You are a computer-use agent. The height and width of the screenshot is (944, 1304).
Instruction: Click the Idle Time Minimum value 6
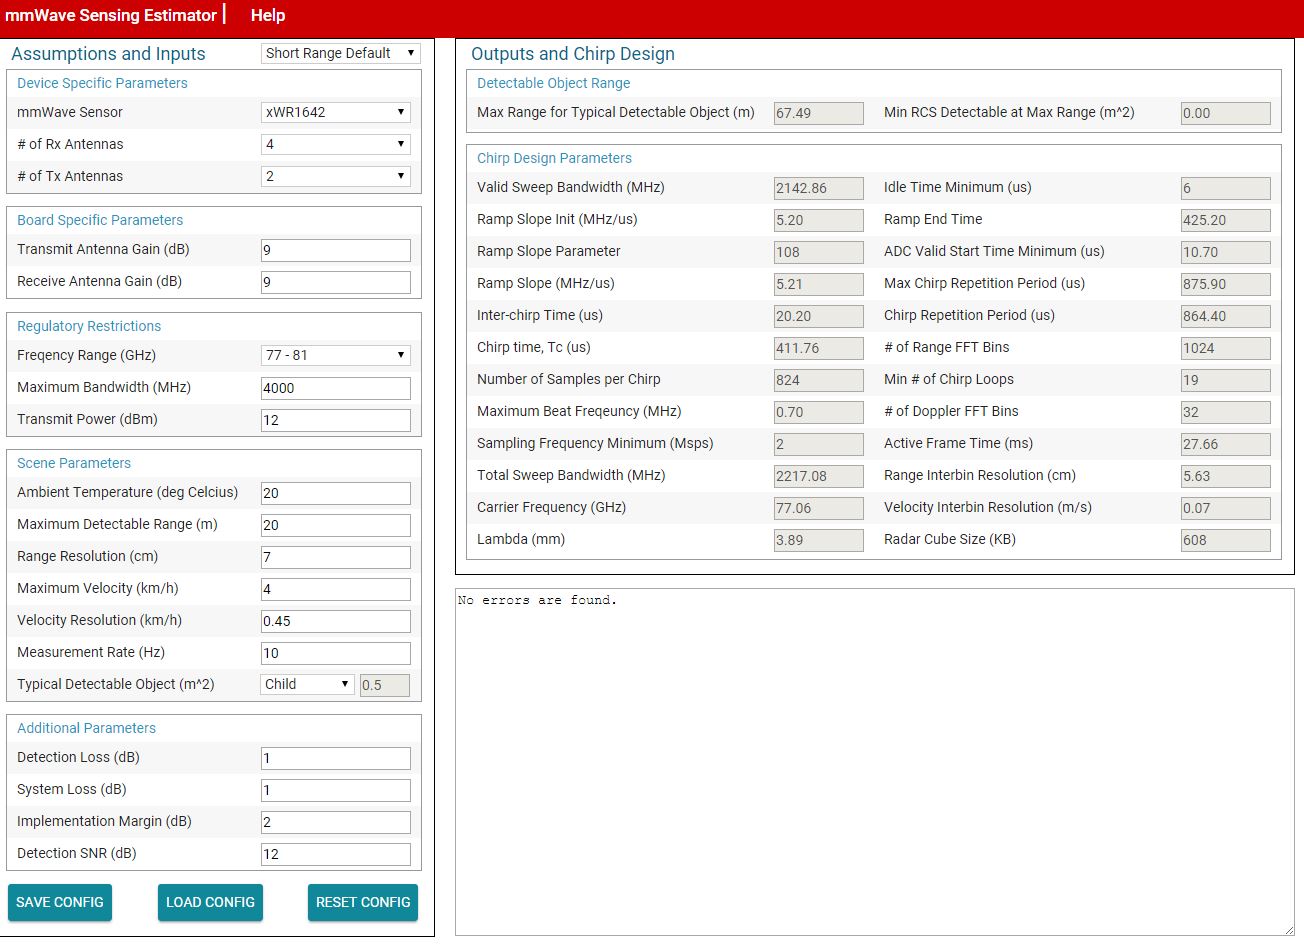pos(1226,188)
